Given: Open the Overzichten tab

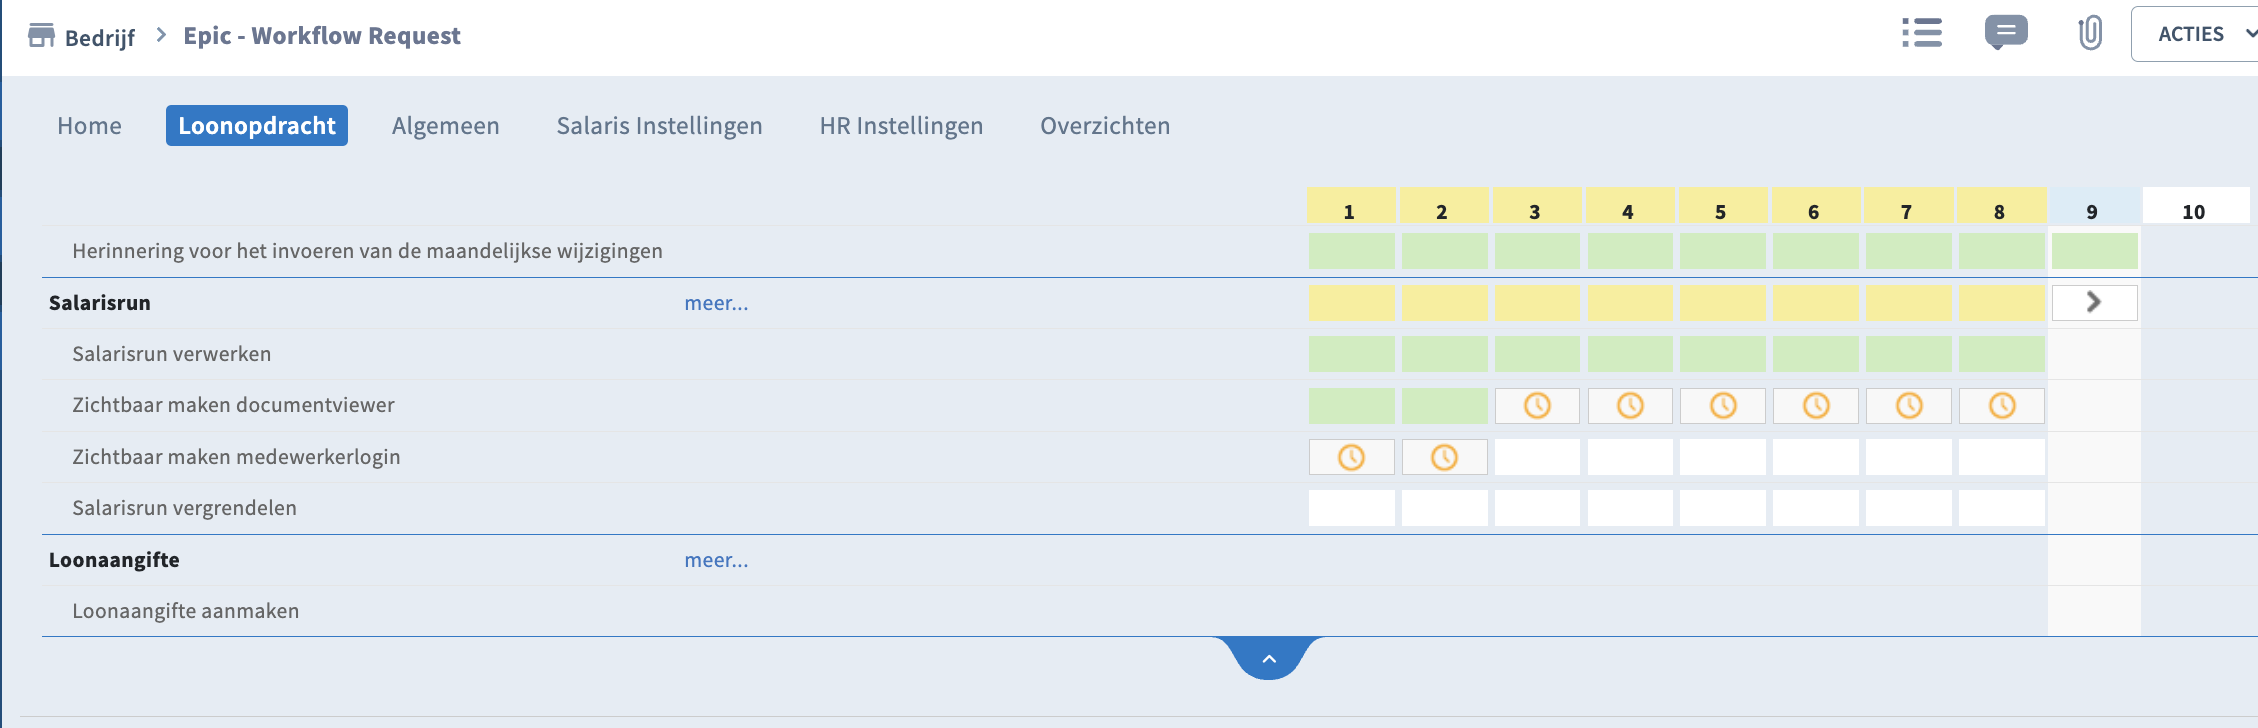Looking at the screenshot, I should (x=1105, y=126).
